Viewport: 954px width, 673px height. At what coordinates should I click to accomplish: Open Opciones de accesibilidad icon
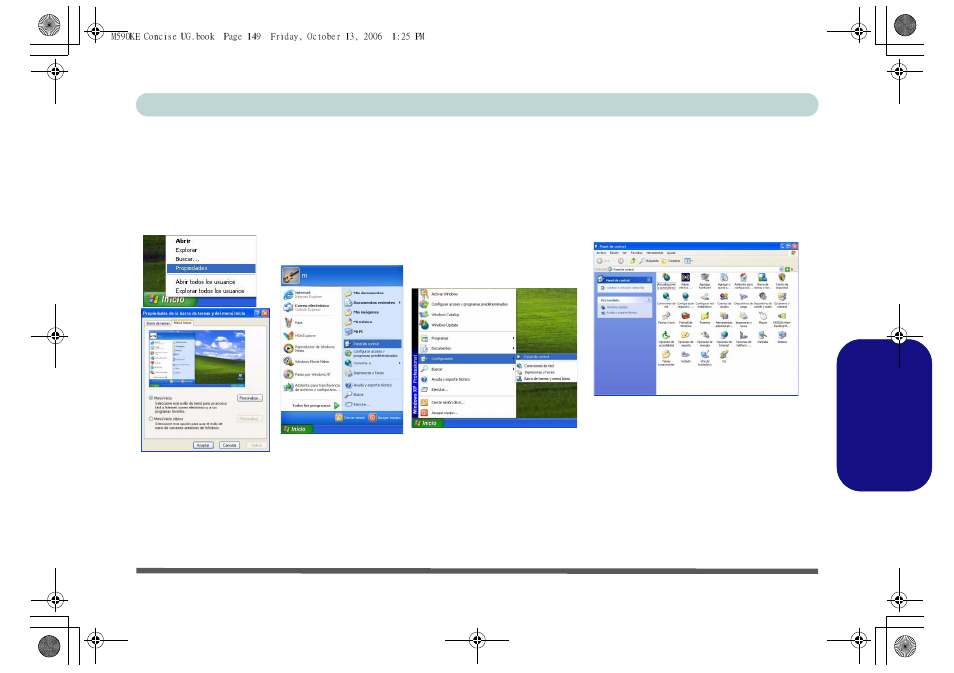pos(666,336)
